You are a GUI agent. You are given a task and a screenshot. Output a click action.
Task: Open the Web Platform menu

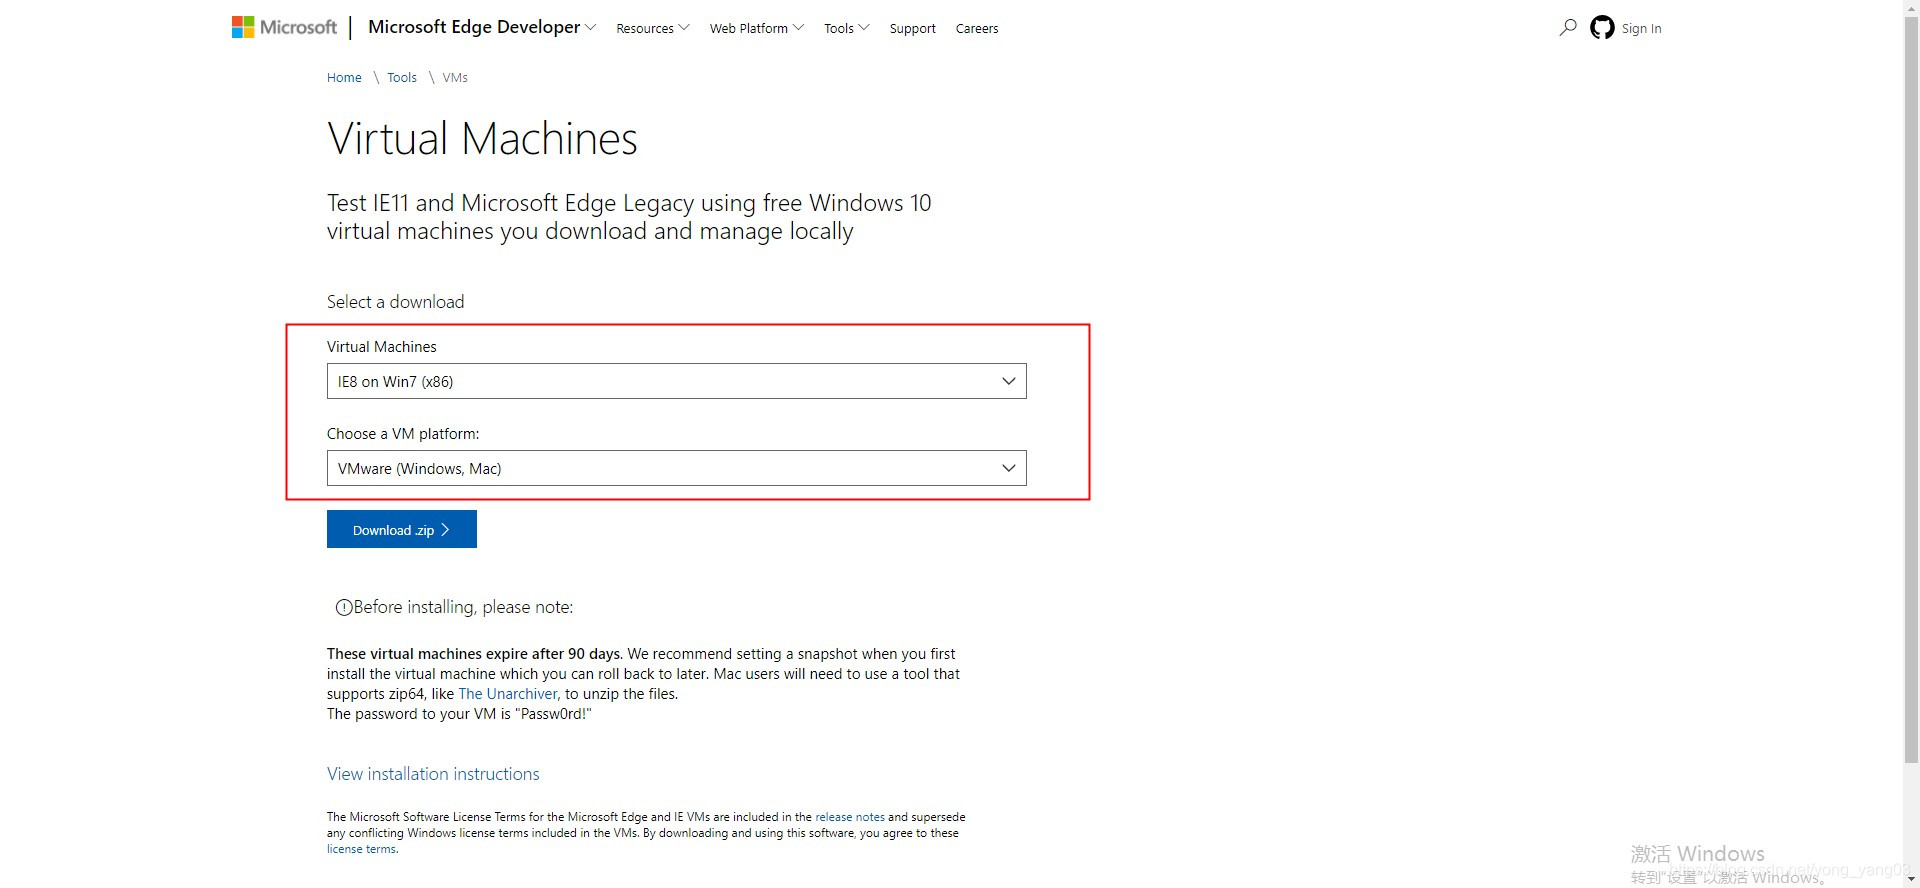[x=757, y=28]
